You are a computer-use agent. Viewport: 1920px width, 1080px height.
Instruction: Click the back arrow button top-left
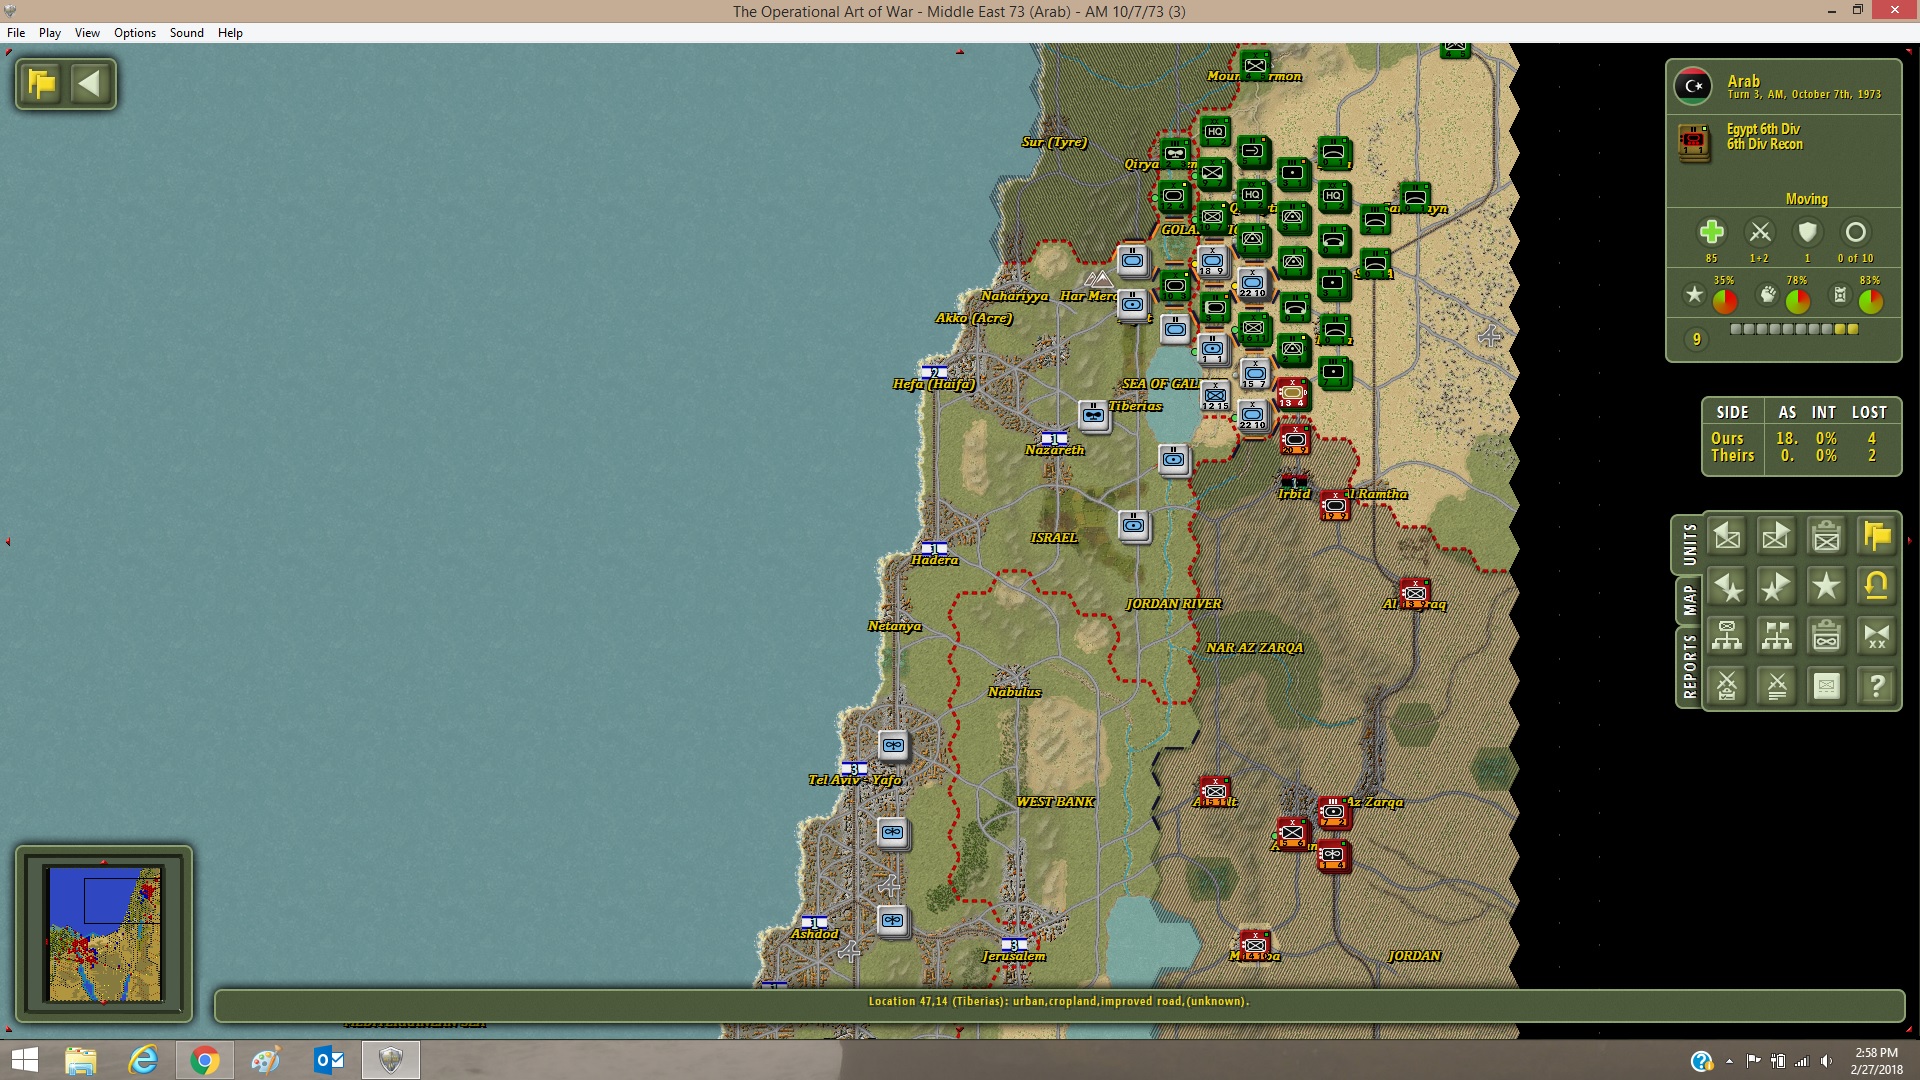click(x=90, y=83)
